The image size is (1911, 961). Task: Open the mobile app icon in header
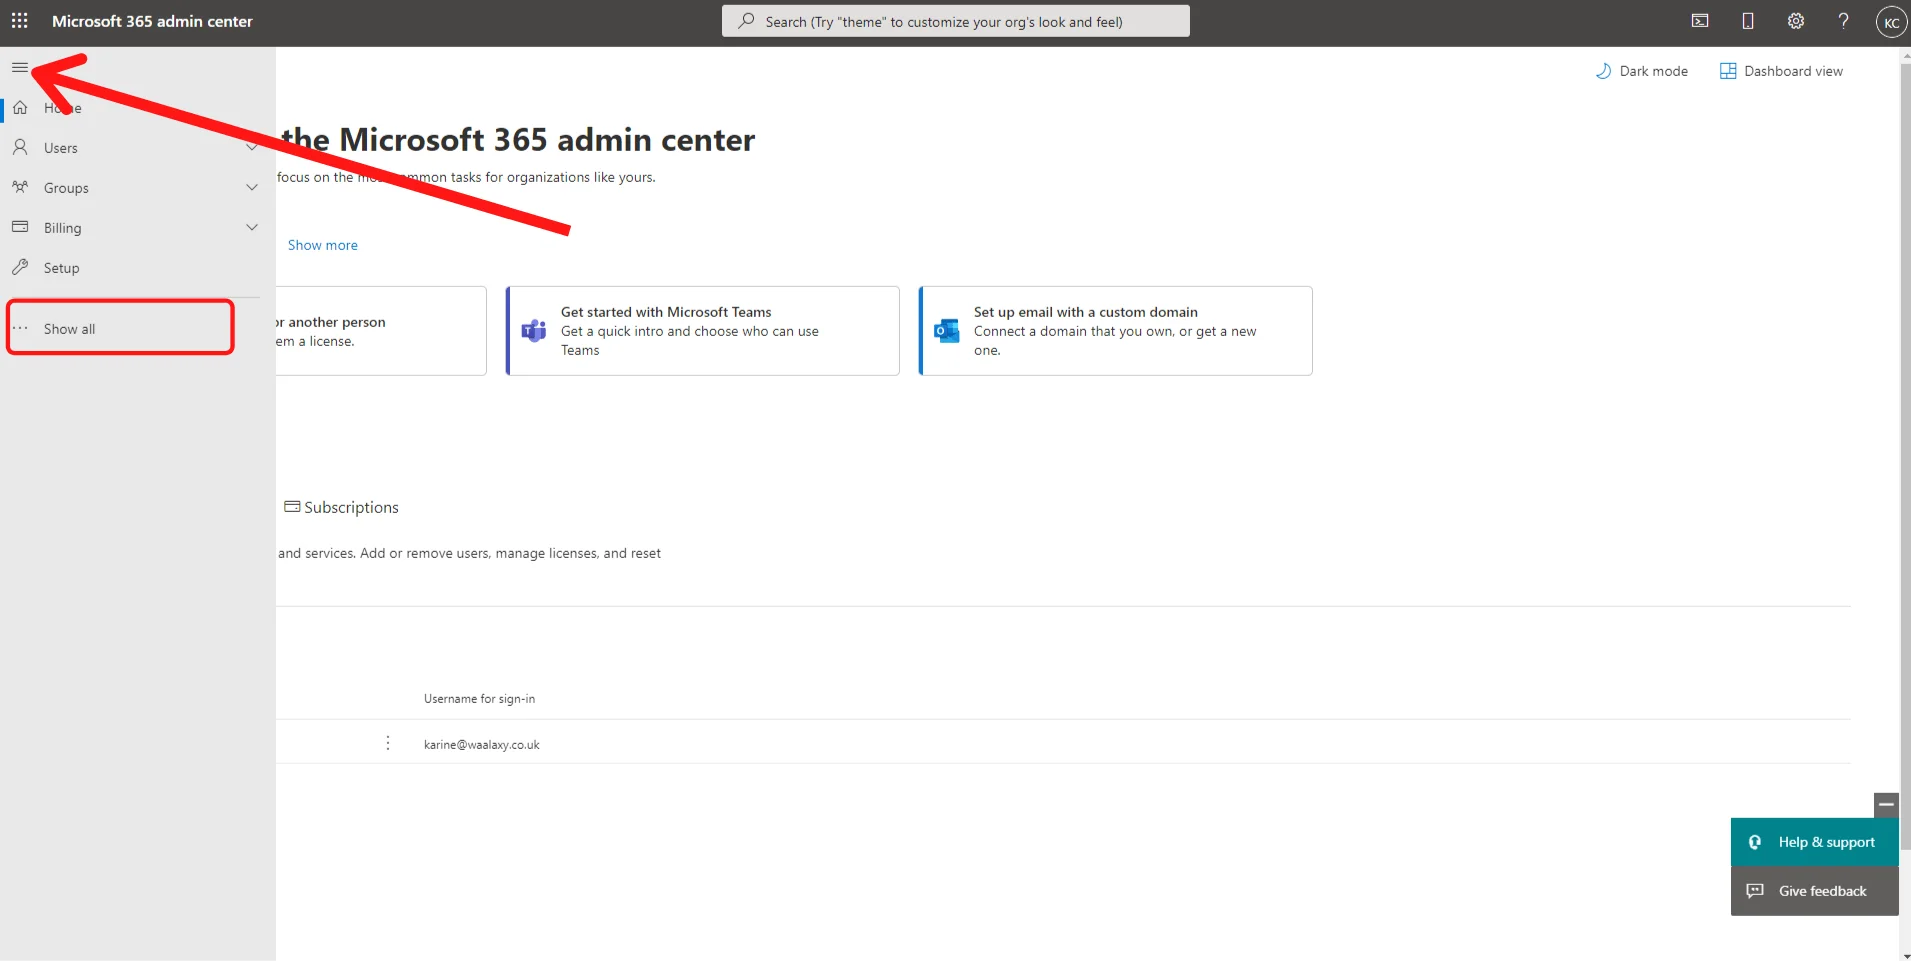(x=1748, y=21)
